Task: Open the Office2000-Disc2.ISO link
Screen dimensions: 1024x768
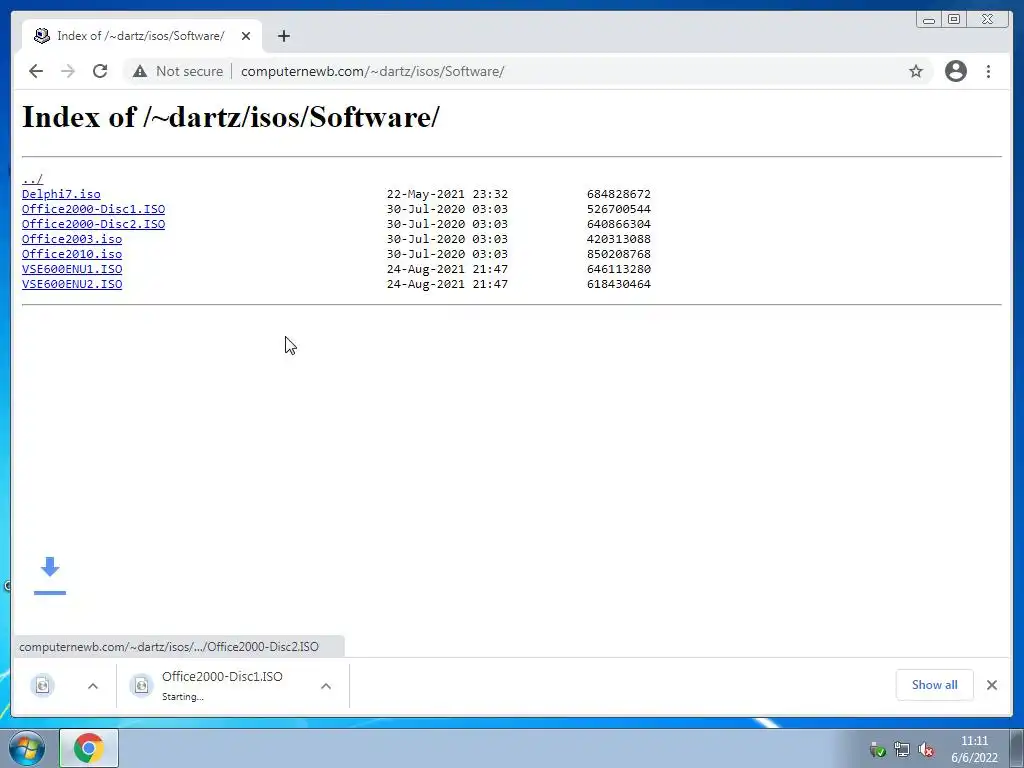Action: coord(93,224)
